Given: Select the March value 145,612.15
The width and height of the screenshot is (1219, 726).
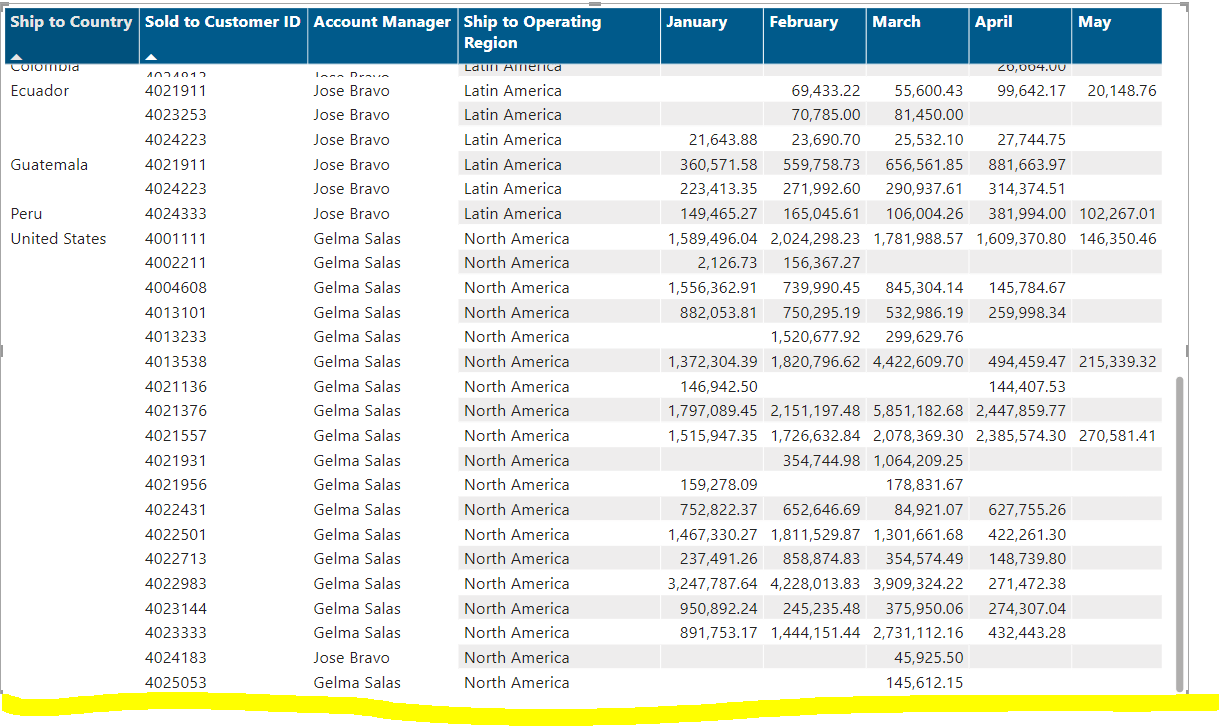Looking at the screenshot, I should click(925, 683).
